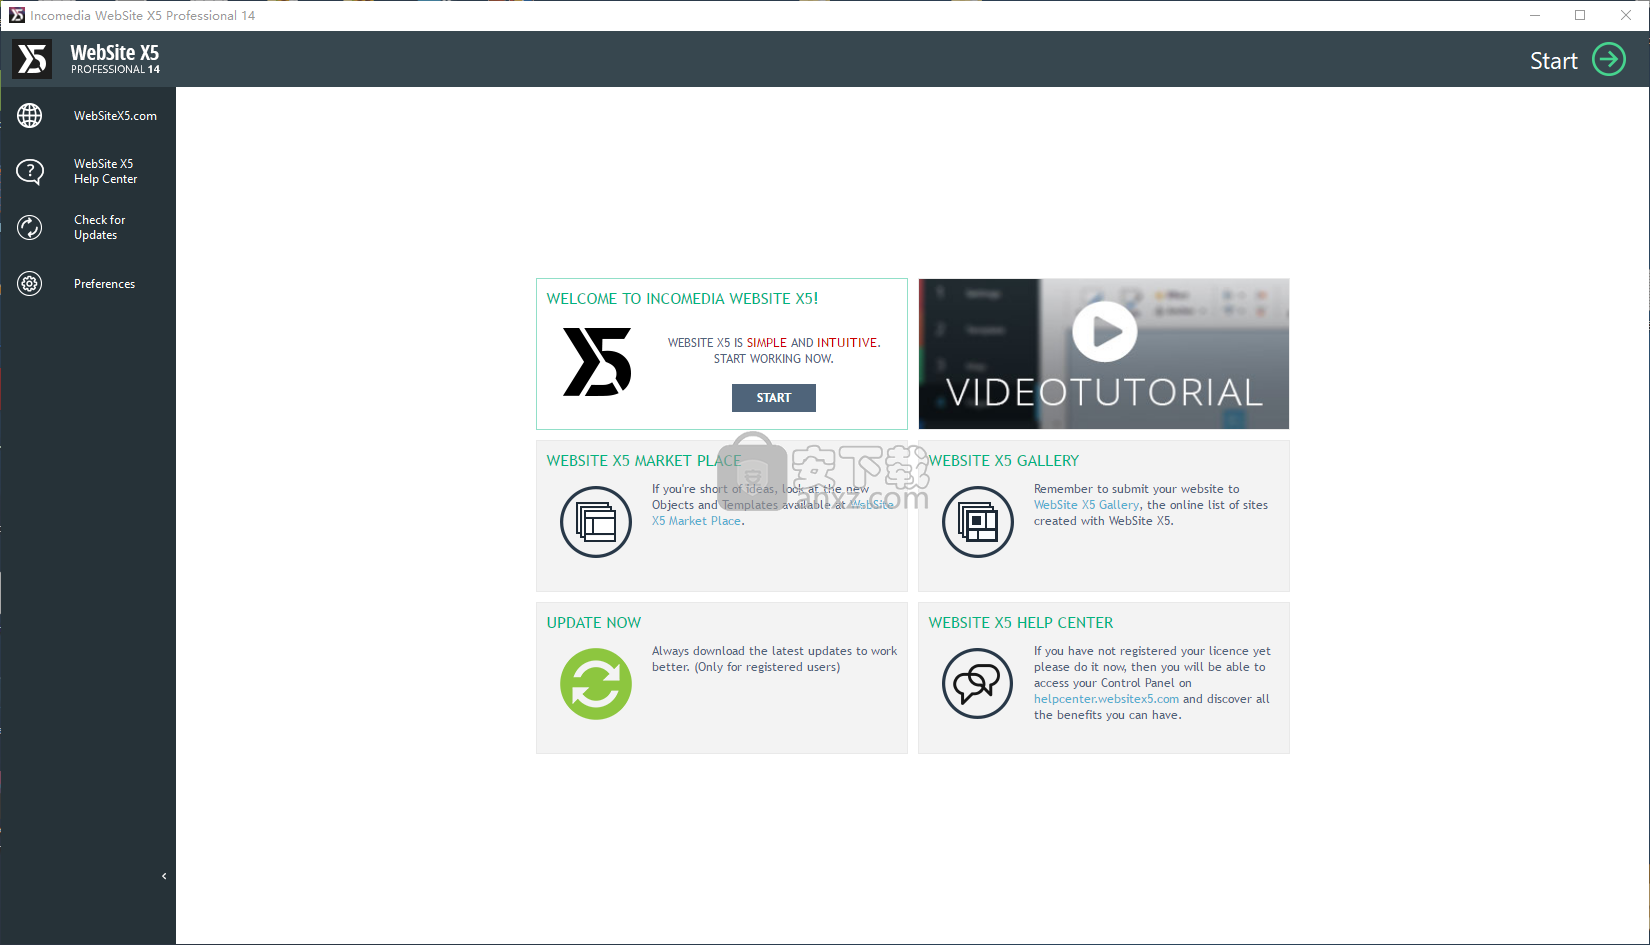
Task: Click the START button in welcome panel
Action: pos(774,398)
